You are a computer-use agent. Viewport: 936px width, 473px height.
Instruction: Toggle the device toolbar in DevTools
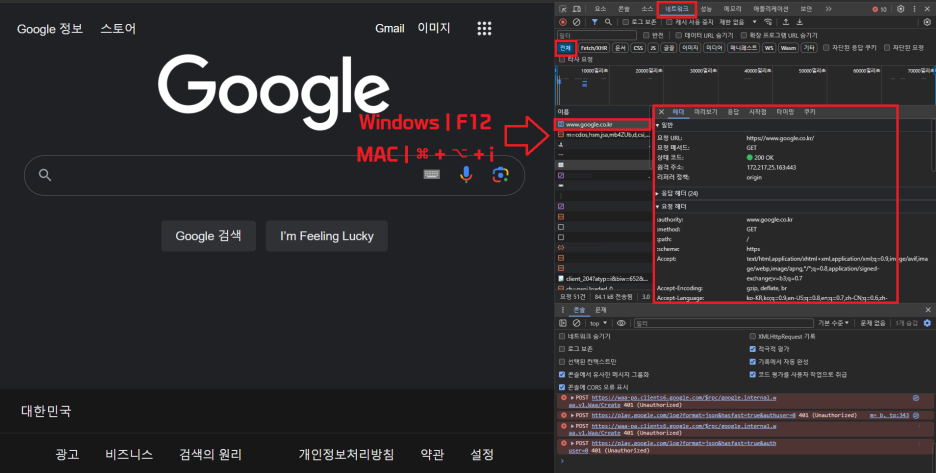point(577,9)
